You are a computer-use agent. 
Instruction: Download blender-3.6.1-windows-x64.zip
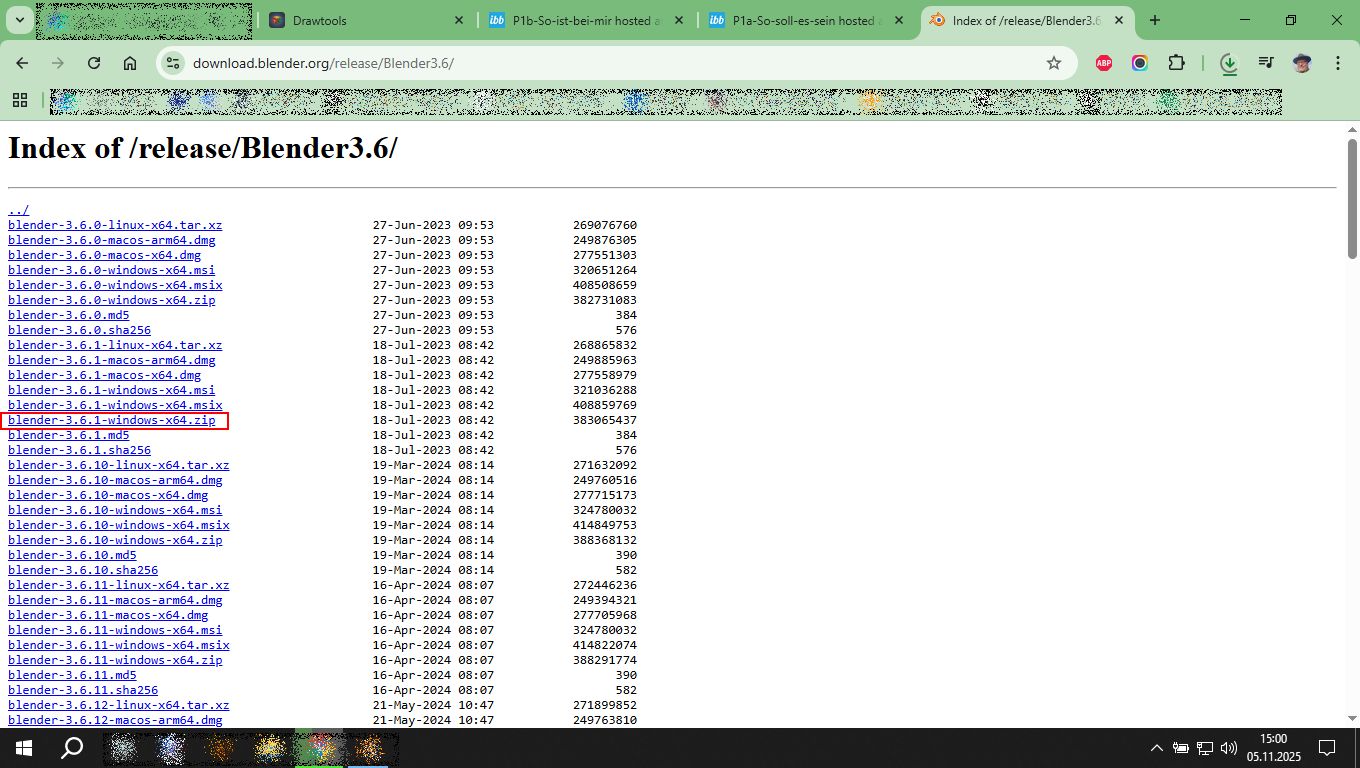coord(111,421)
